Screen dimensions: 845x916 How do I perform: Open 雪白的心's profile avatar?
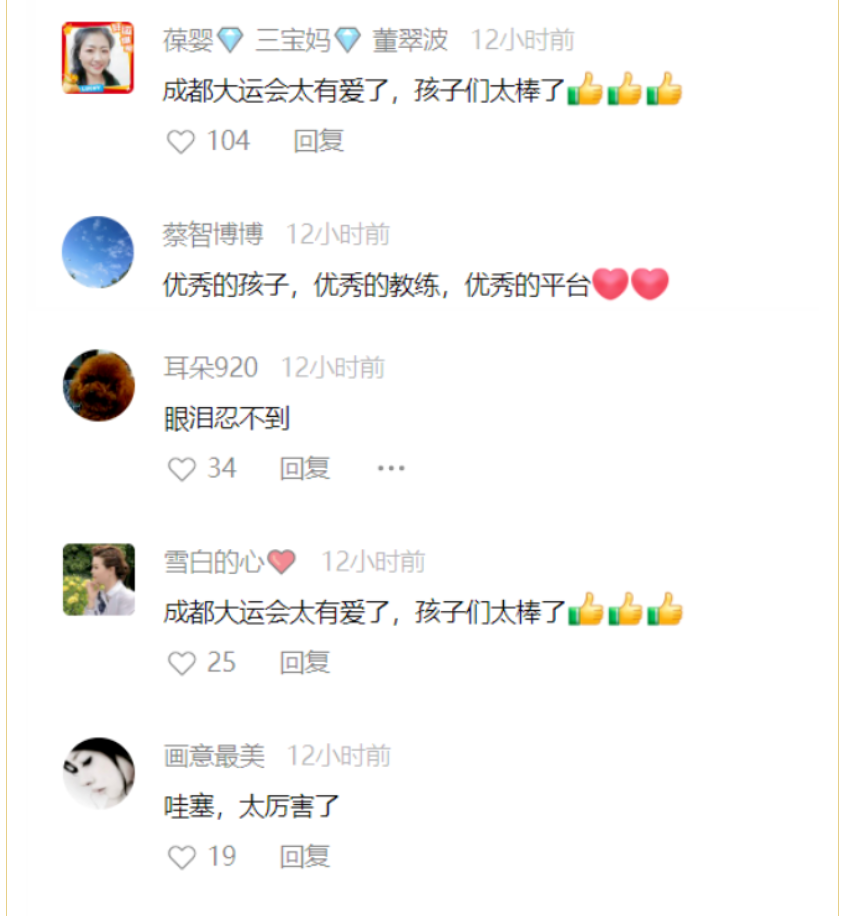pyautogui.click(x=99, y=580)
